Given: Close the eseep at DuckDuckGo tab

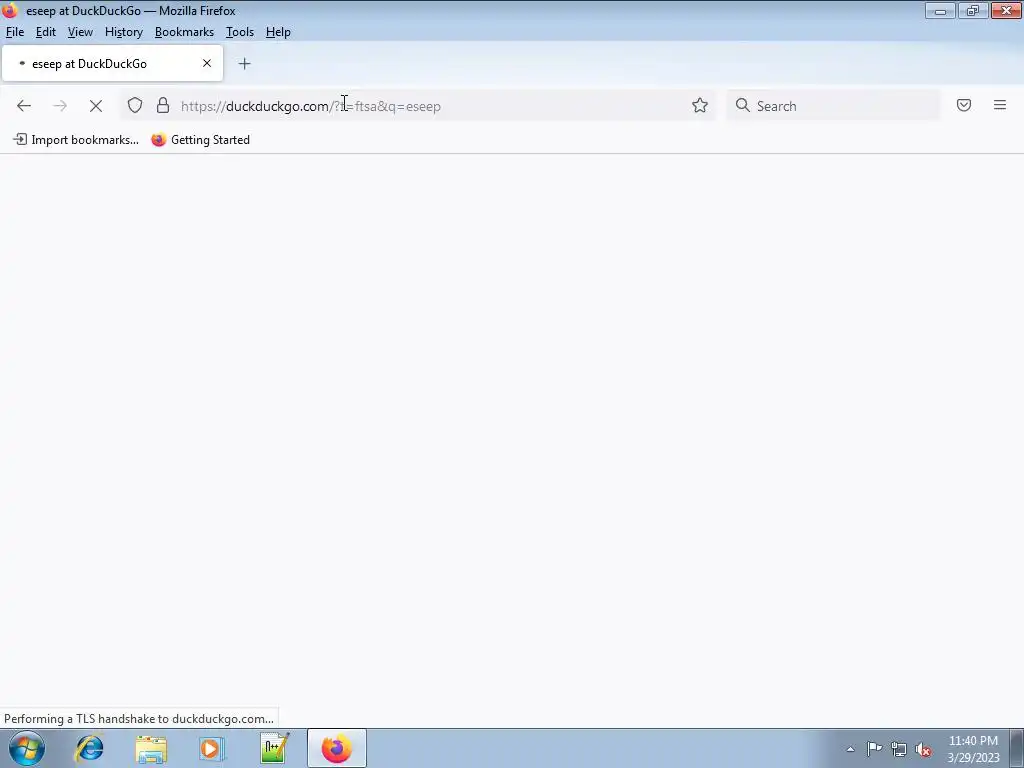Looking at the screenshot, I should click(207, 63).
